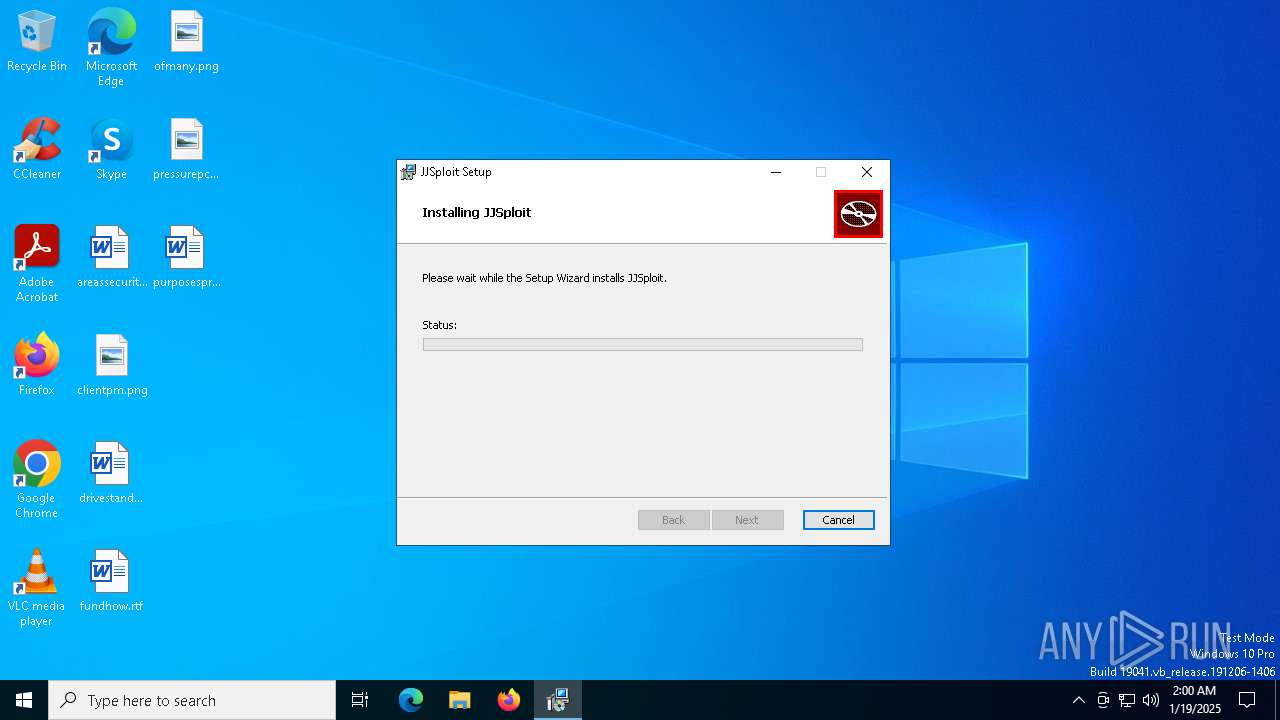The image size is (1280, 720).
Task: Select the areassecurit Word document icon
Action: (111, 257)
